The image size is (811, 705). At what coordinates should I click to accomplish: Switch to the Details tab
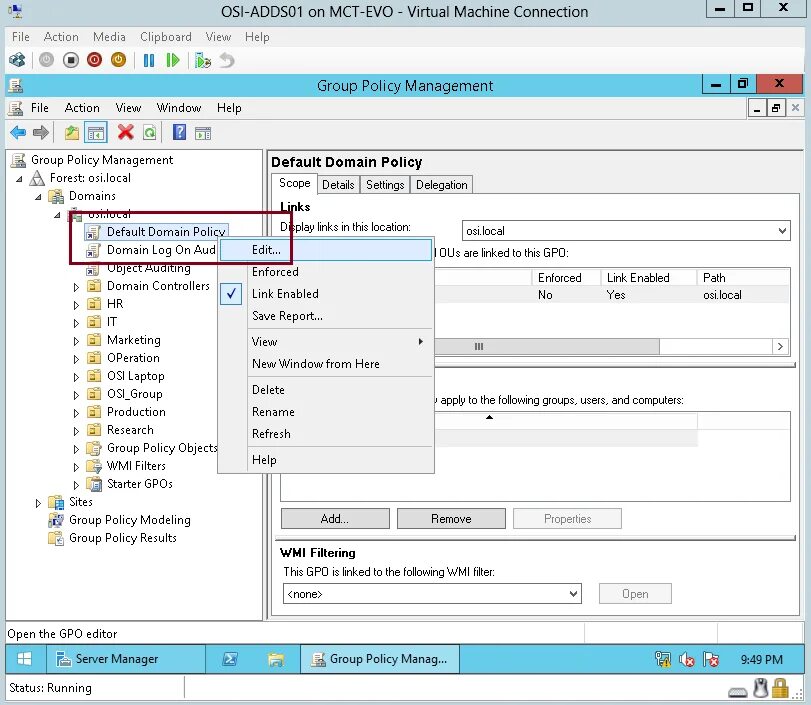338,185
